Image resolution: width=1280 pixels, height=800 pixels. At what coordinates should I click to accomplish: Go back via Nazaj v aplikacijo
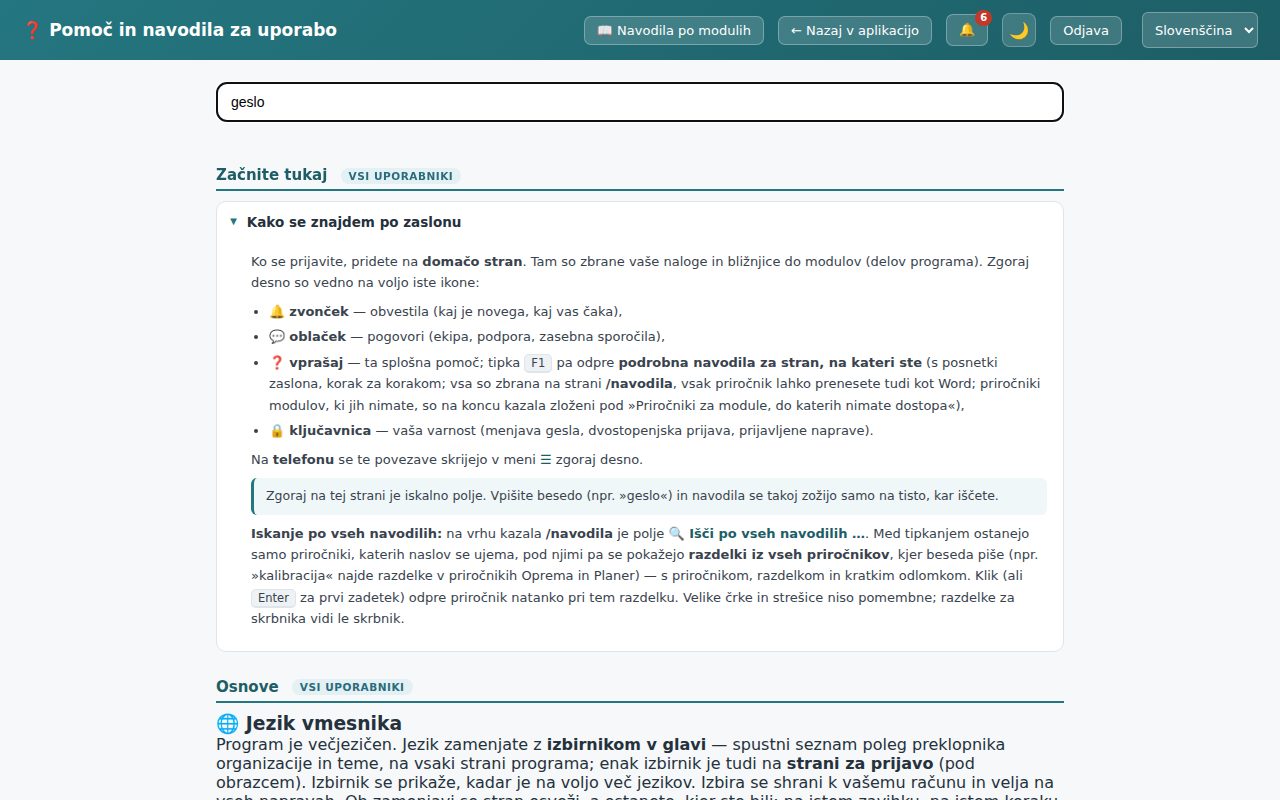855,30
